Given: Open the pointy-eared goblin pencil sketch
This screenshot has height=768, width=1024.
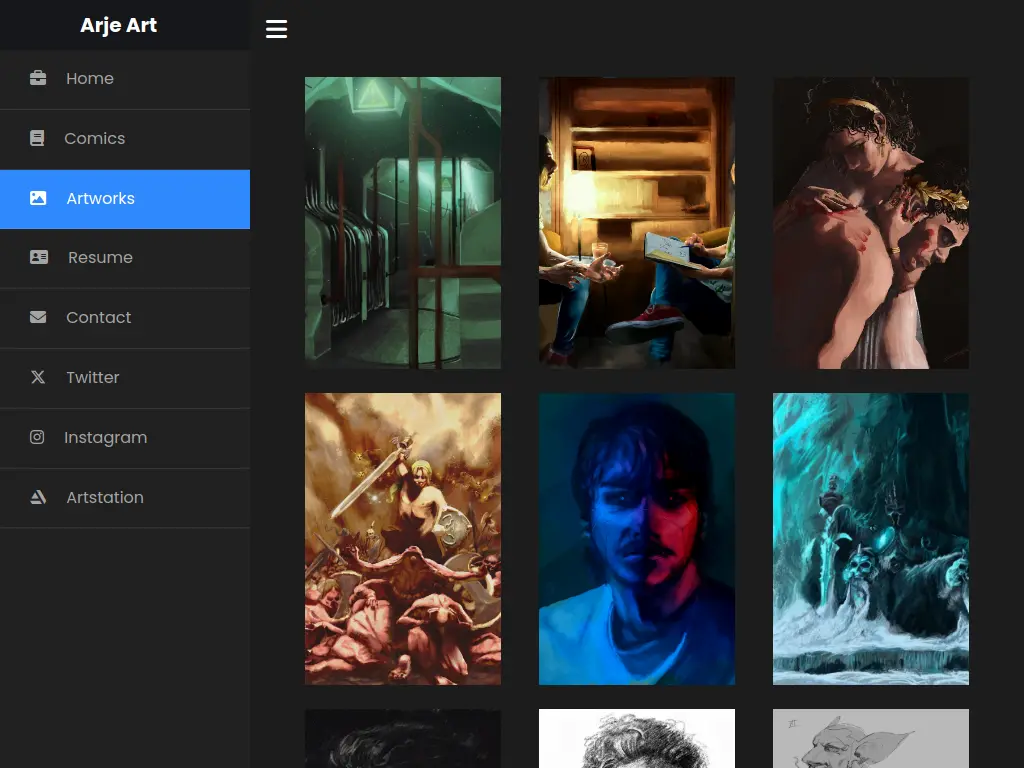Looking at the screenshot, I should [871, 739].
